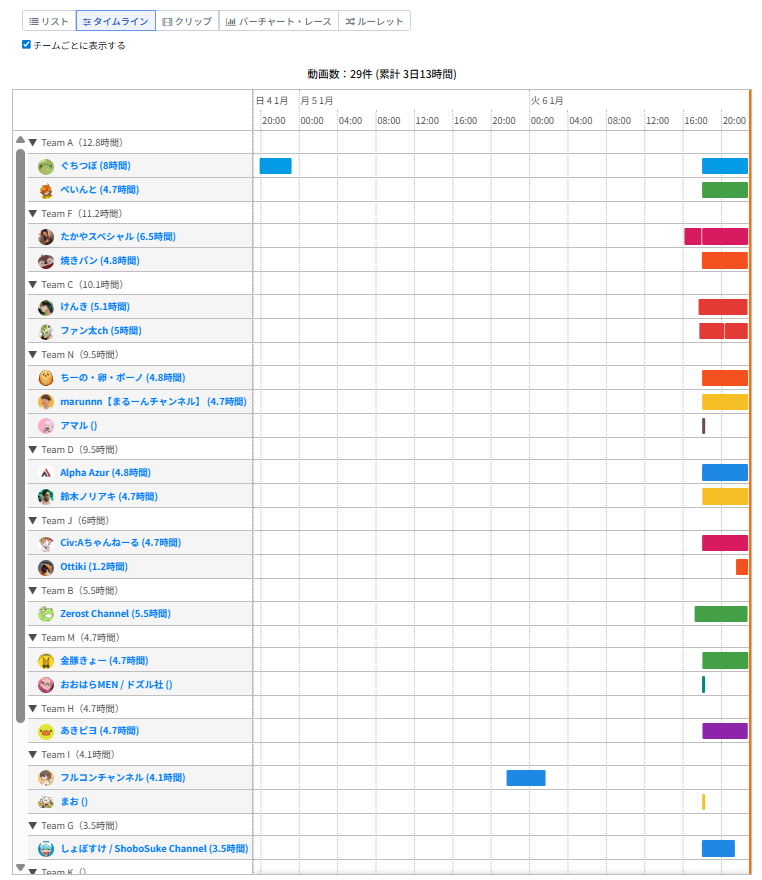Click 焼きパン avatar icon
The height and width of the screenshot is (880, 762).
pos(46,261)
